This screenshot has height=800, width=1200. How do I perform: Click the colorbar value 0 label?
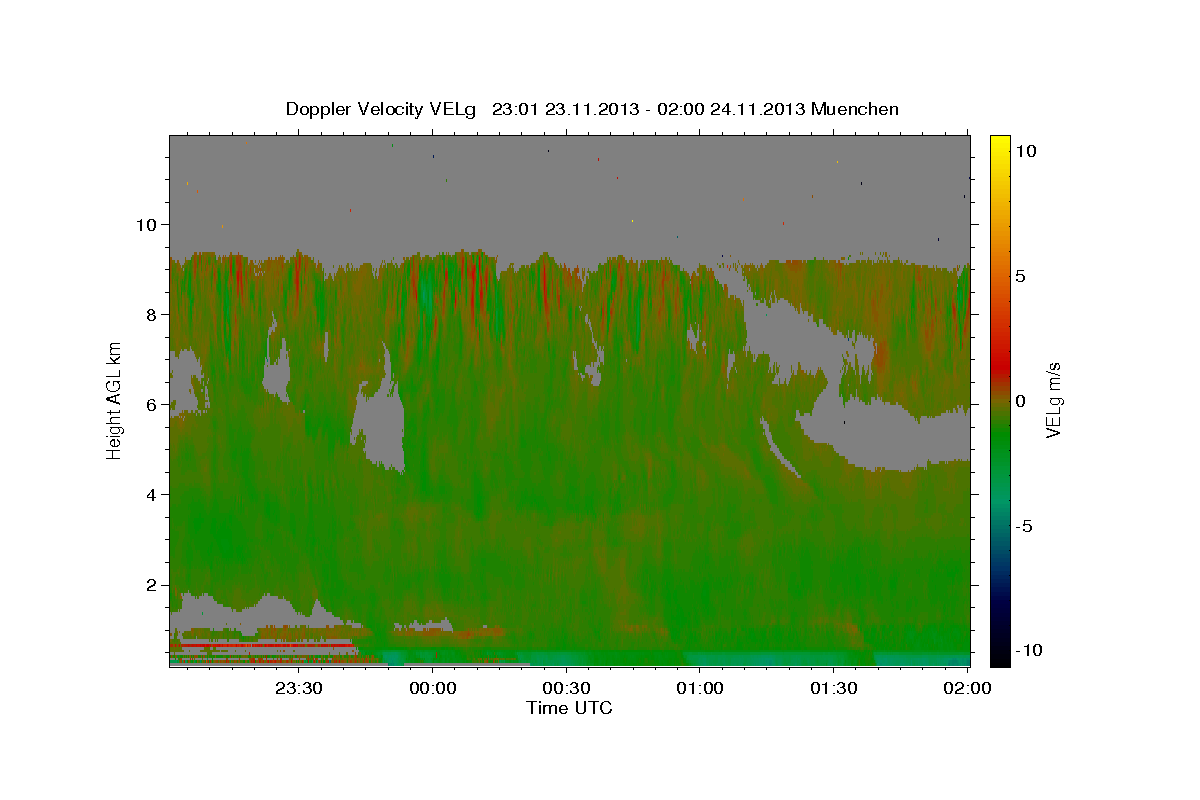tap(1021, 401)
